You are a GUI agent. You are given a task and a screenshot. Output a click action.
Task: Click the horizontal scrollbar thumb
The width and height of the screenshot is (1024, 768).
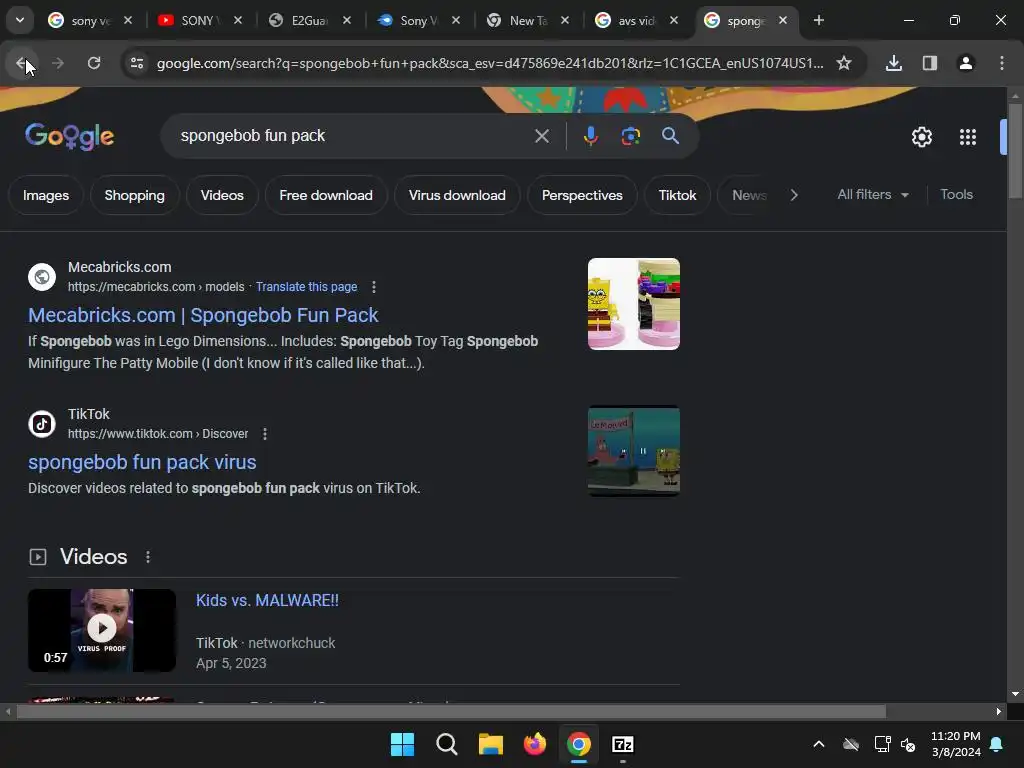coord(451,712)
